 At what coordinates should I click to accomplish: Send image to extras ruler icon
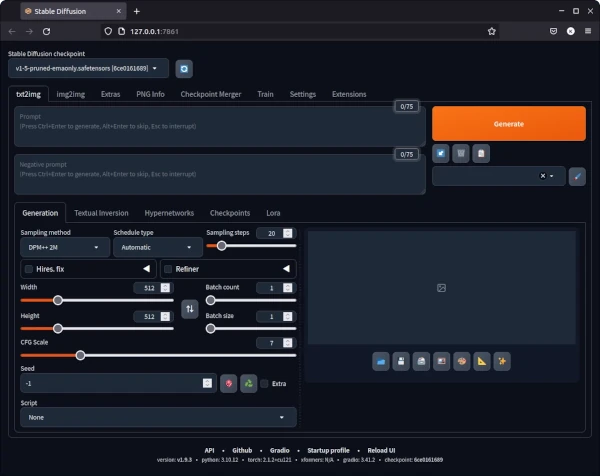click(x=482, y=361)
